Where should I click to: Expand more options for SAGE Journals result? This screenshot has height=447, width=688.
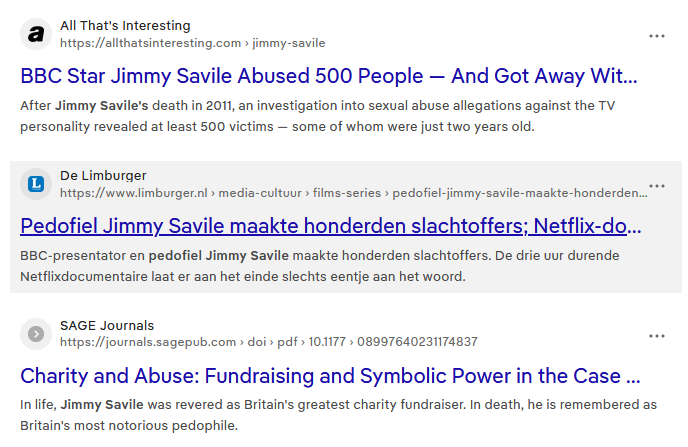pos(657,336)
